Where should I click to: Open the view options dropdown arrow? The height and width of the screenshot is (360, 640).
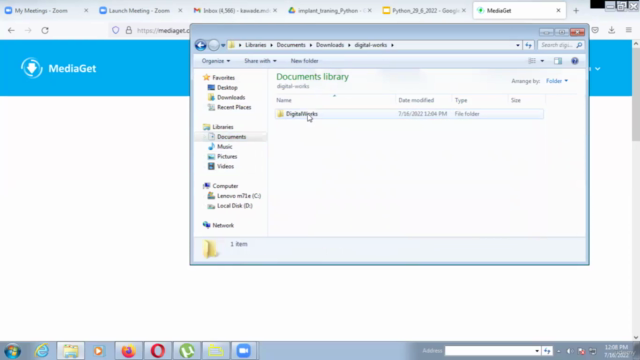click(x=542, y=61)
